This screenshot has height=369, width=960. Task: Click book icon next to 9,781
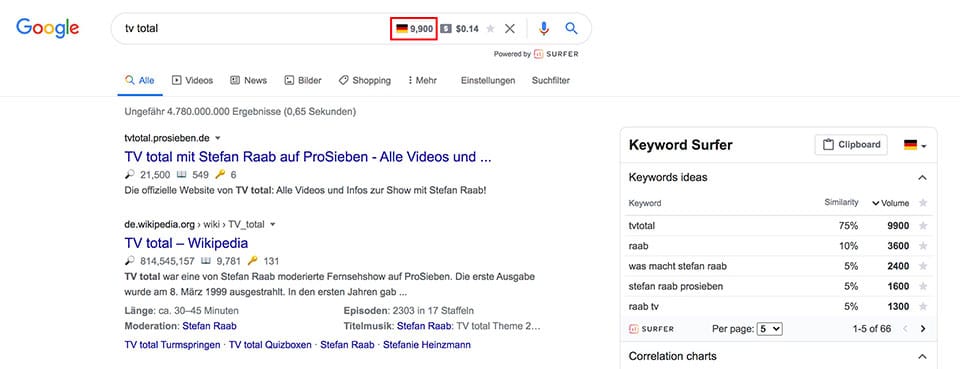point(206,261)
